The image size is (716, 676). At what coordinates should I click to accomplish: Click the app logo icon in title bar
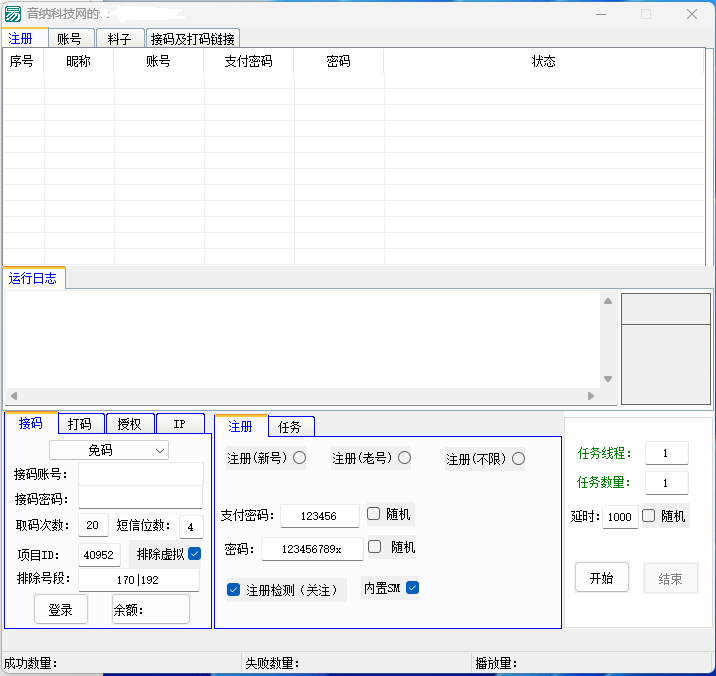pos(13,14)
